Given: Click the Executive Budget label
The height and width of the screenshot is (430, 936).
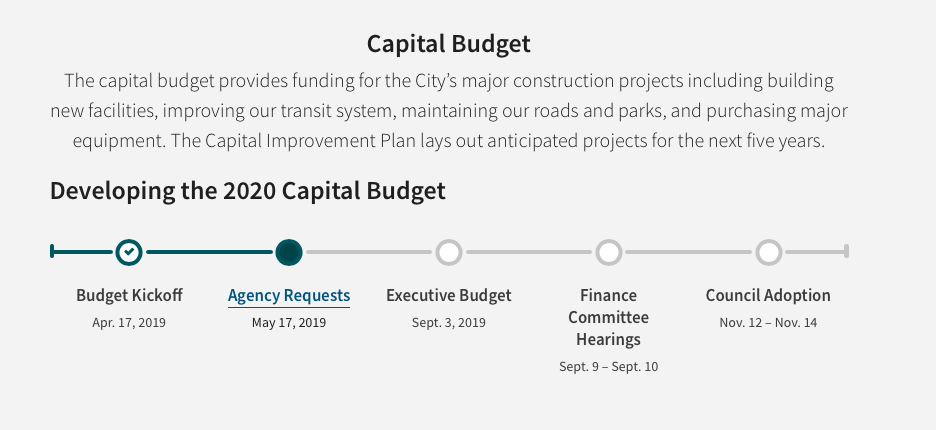Looking at the screenshot, I should coord(448,296).
